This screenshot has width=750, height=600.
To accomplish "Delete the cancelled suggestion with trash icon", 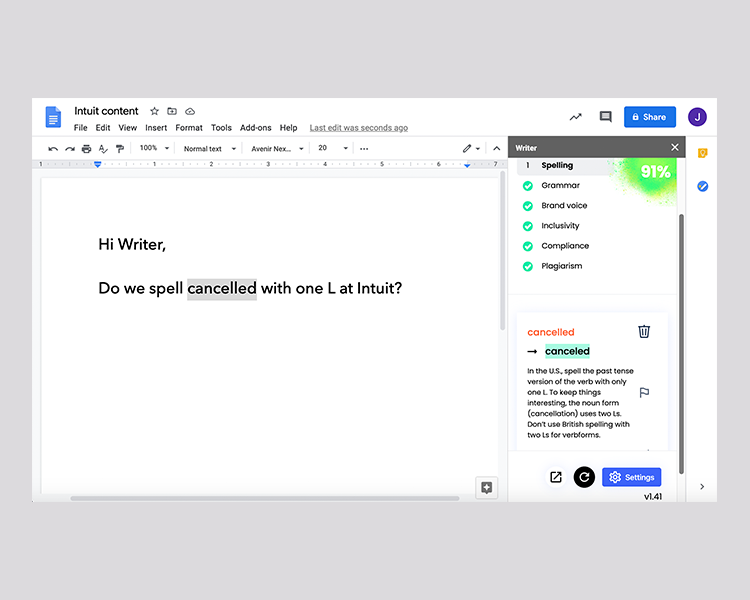I will click(644, 331).
